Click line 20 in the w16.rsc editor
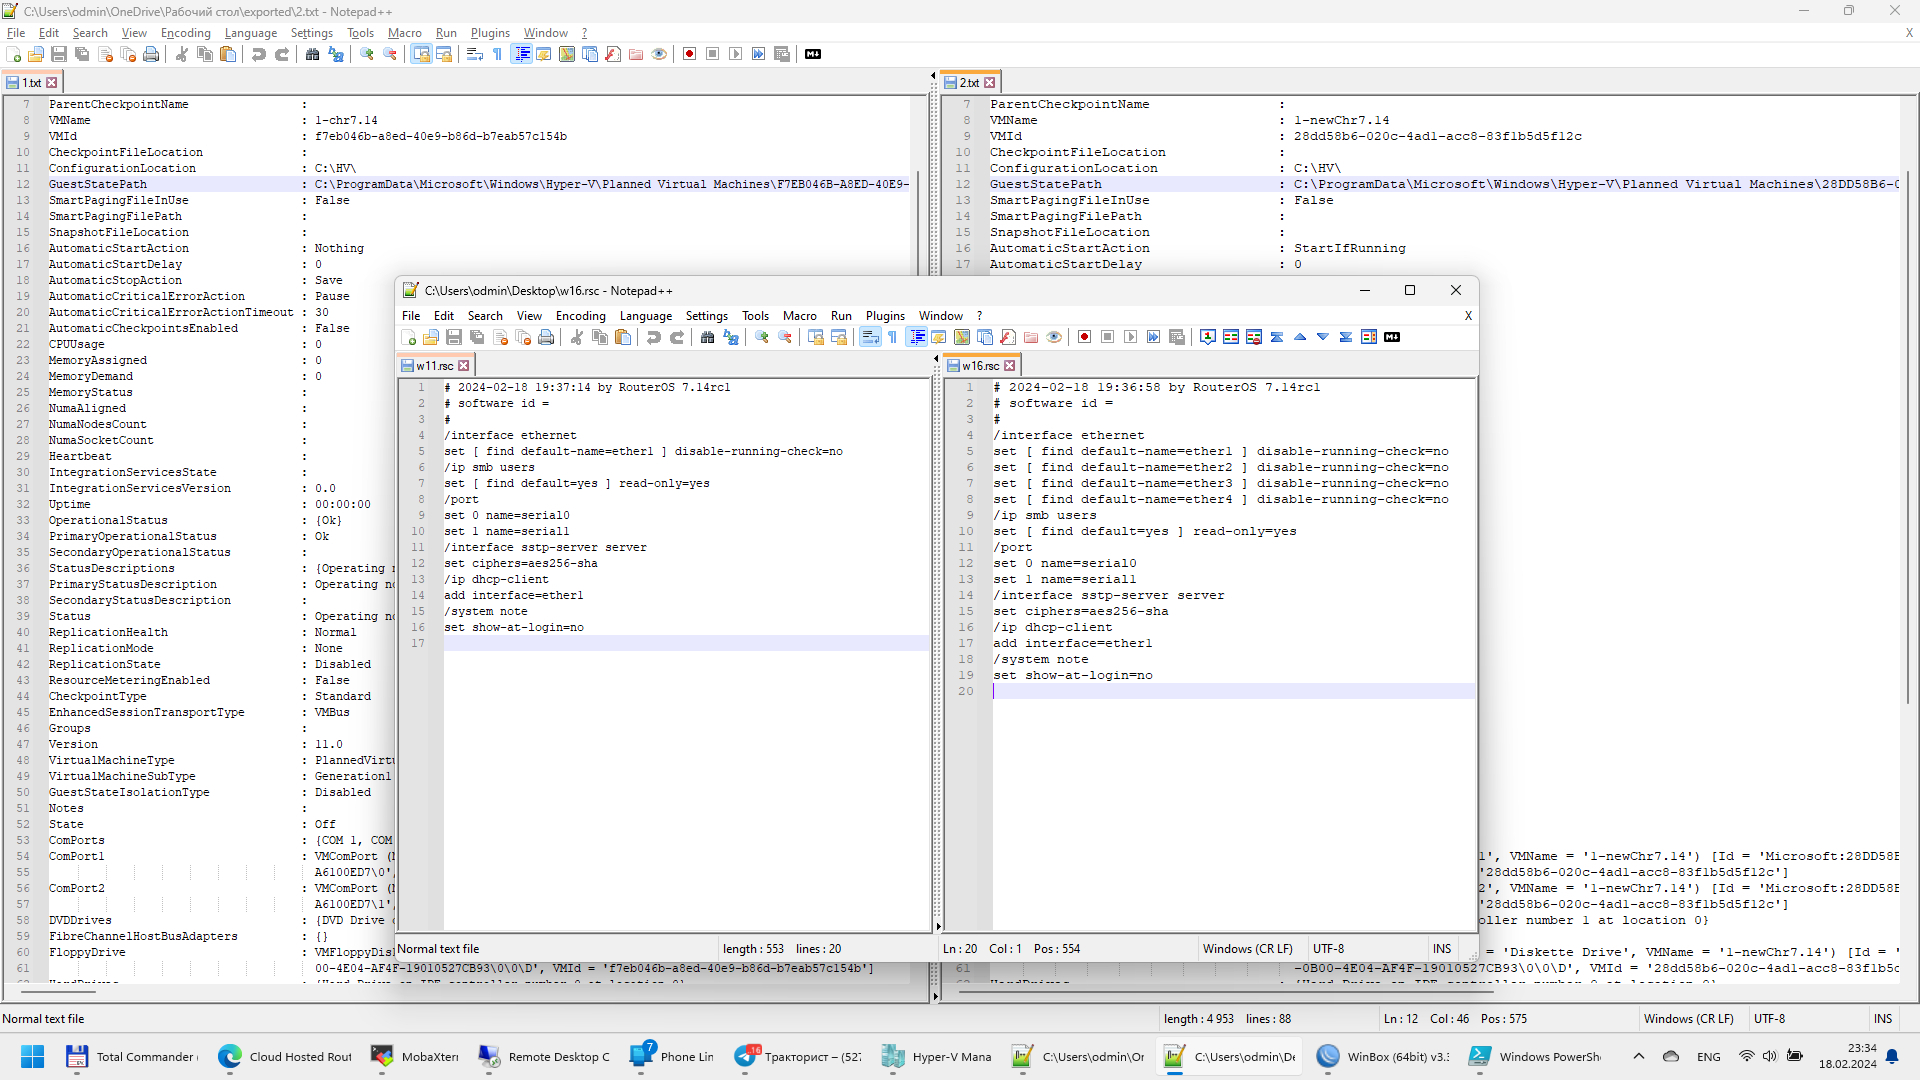This screenshot has width=1920, height=1080. click(x=1200, y=691)
